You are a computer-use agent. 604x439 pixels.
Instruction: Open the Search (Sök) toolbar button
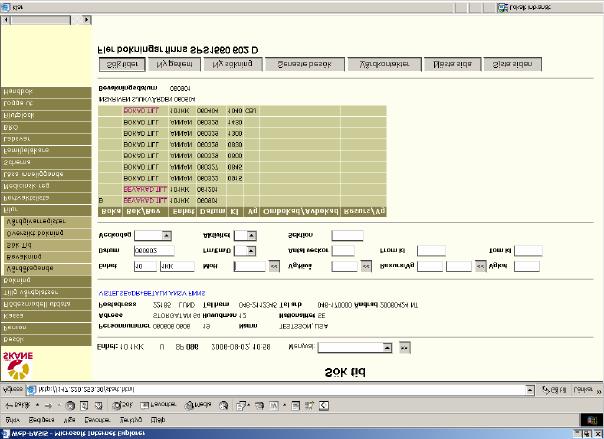pos(122,405)
